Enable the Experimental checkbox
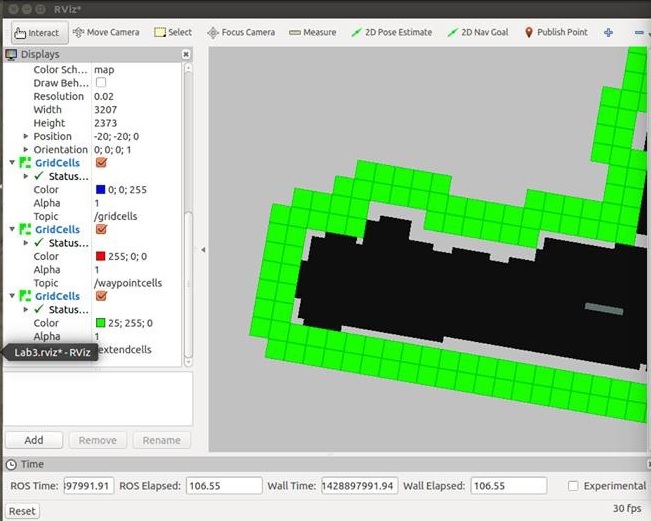The width and height of the screenshot is (651, 521). tap(573, 486)
